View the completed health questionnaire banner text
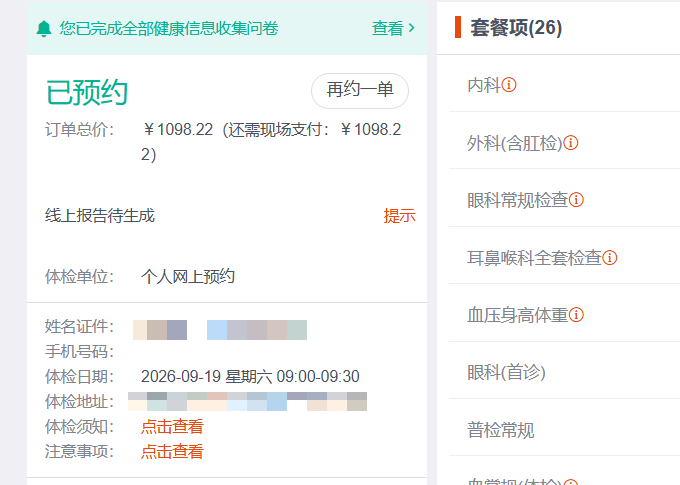 pos(169,28)
